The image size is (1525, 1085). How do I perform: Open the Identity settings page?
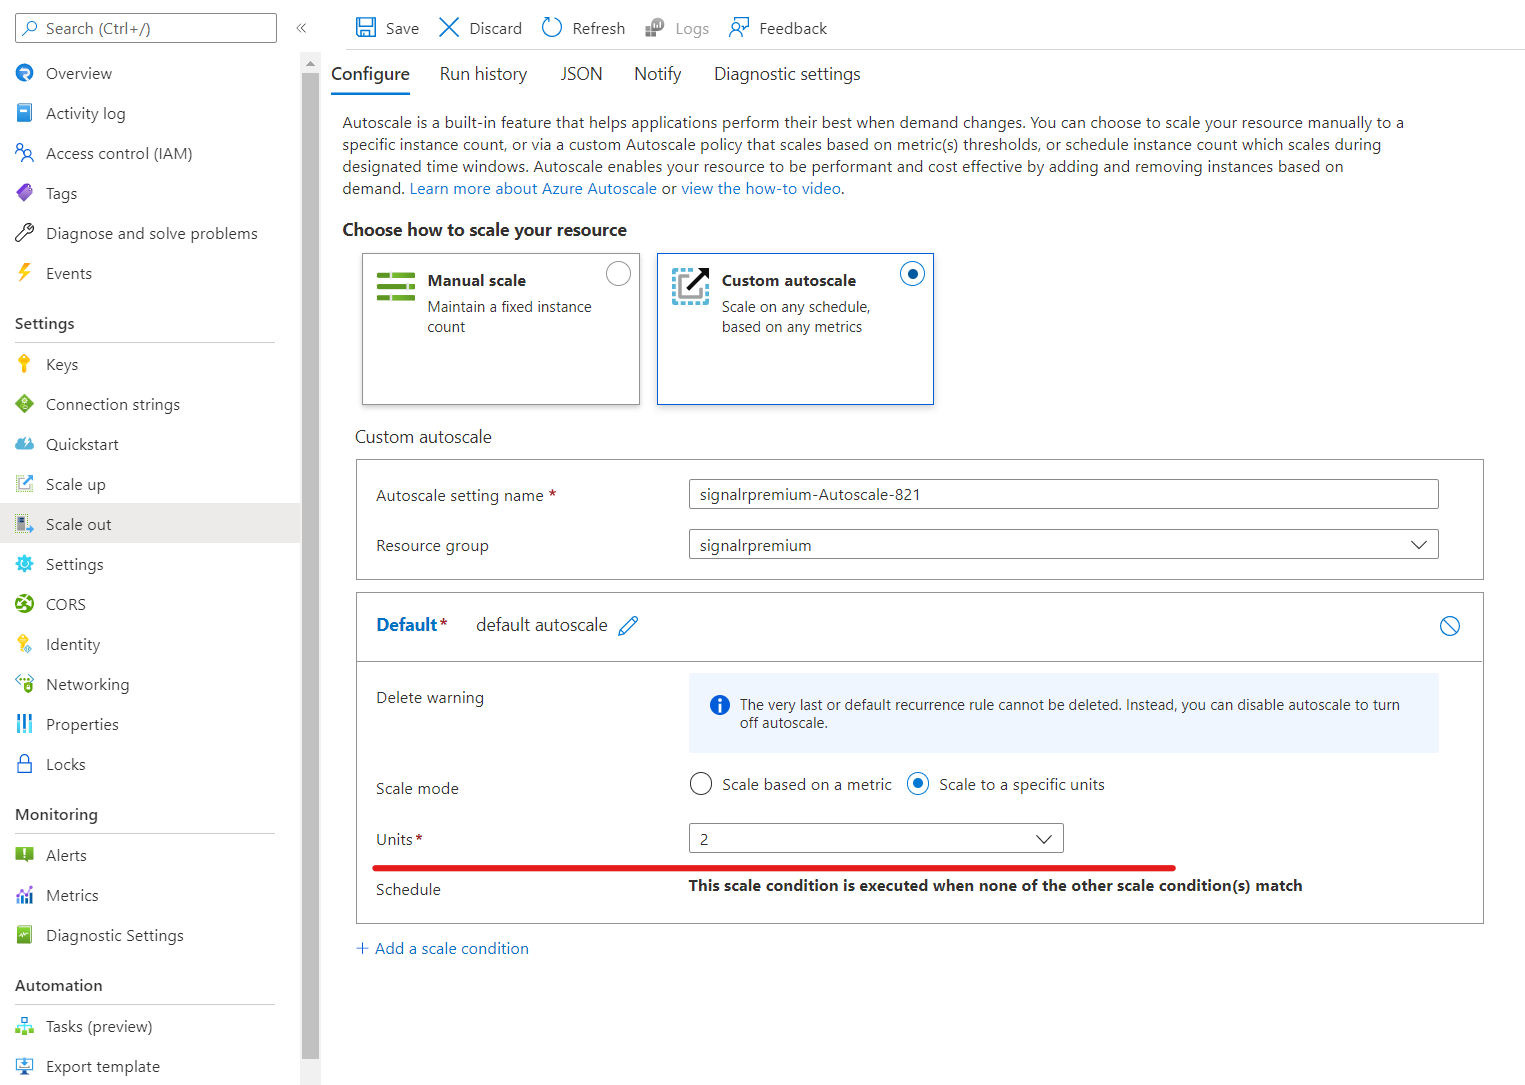(72, 643)
